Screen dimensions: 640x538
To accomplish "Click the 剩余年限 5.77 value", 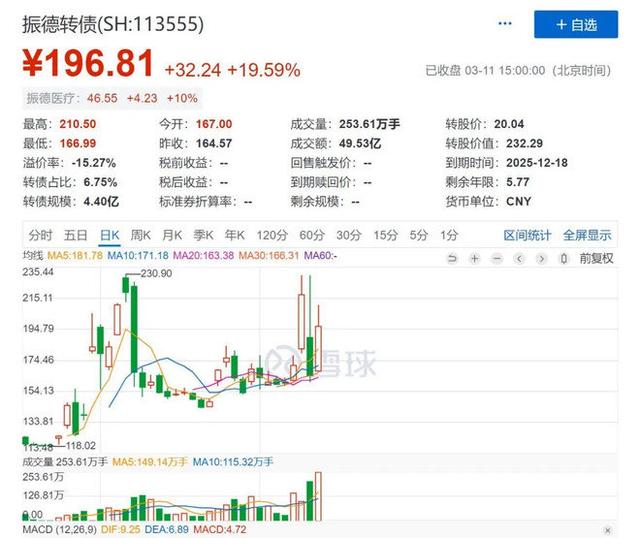I will click(x=518, y=182).
